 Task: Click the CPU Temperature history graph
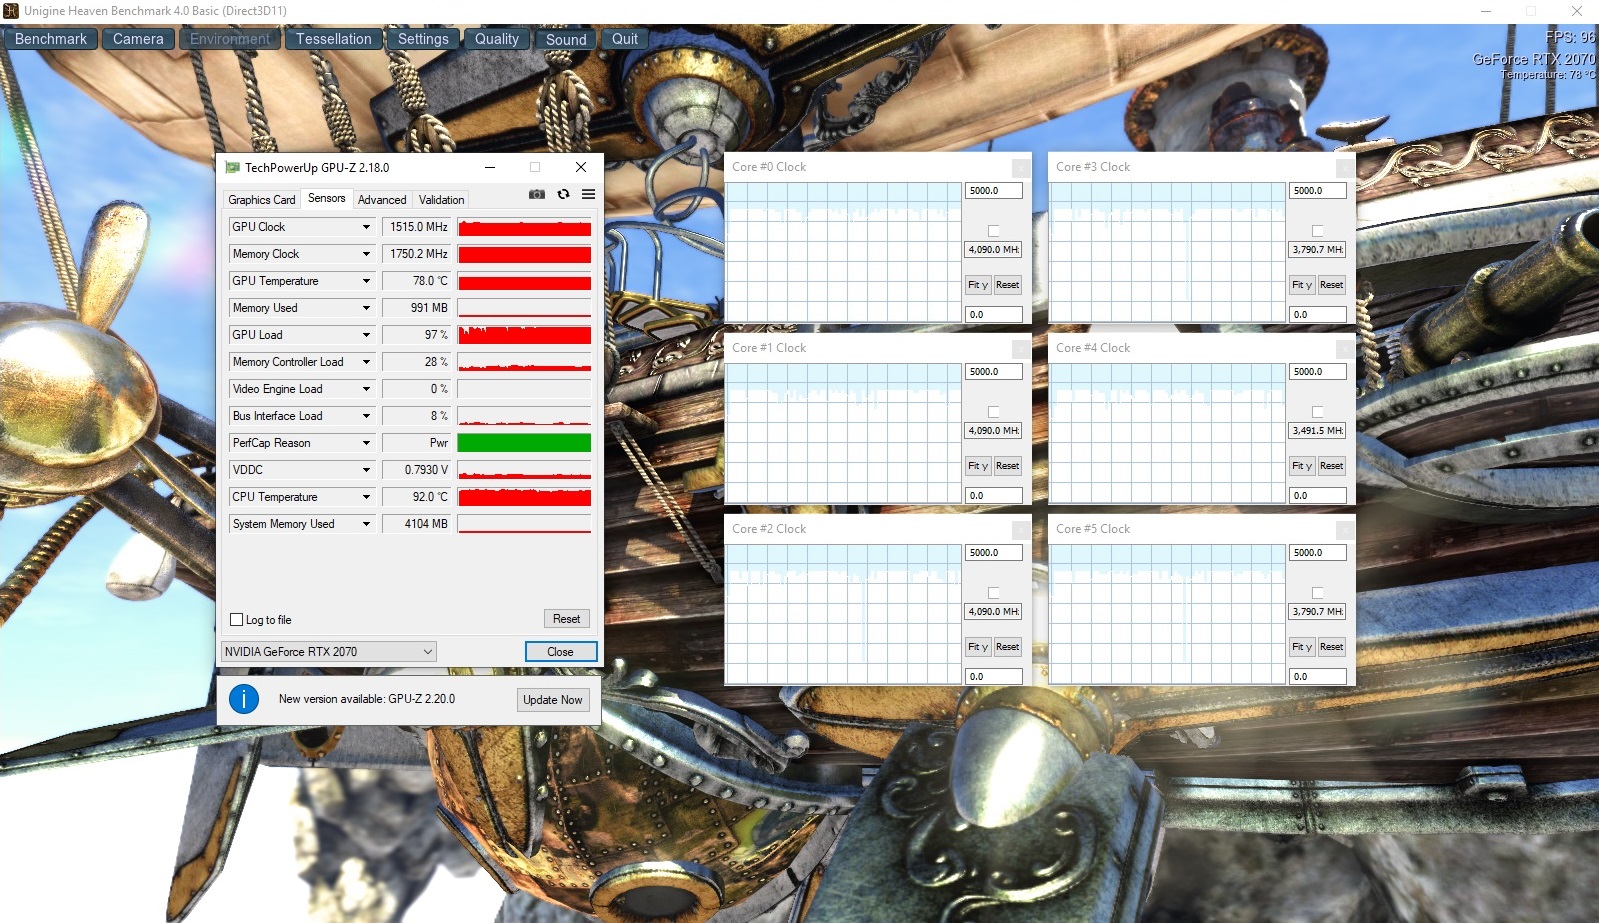coord(524,497)
